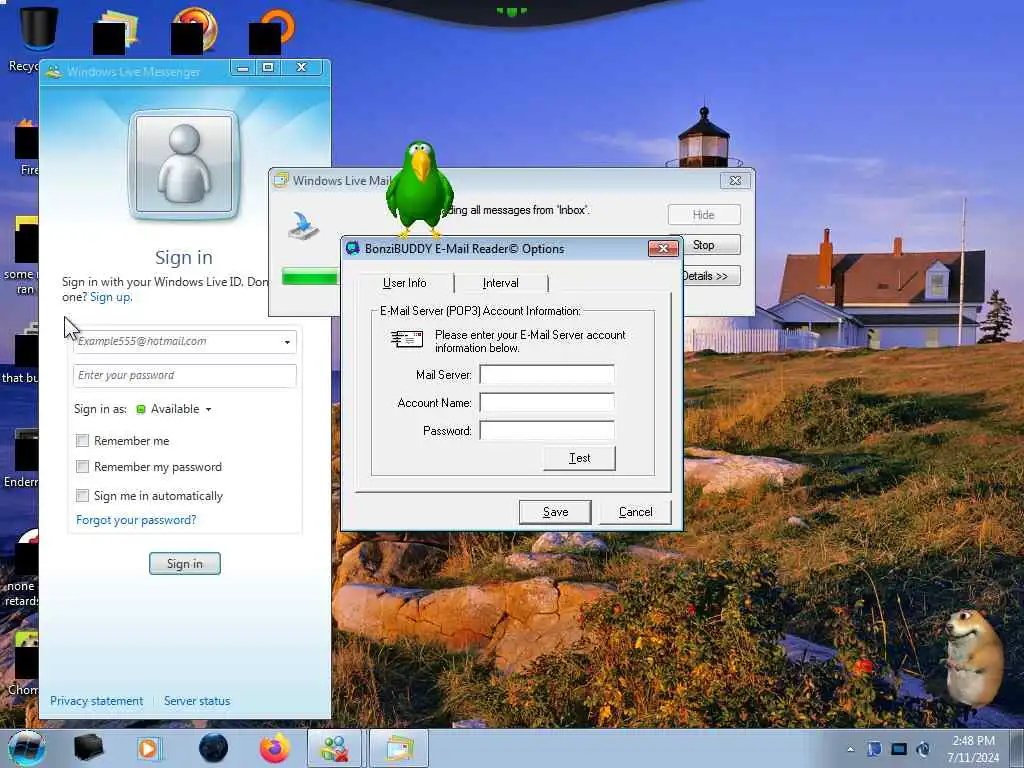Click the envelope icon in POP3 info
Image resolution: width=1024 pixels, height=768 pixels.
tap(407, 339)
